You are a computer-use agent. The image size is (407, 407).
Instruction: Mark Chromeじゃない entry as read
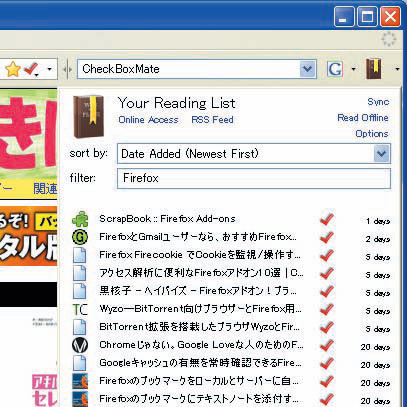tap(327, 345)
